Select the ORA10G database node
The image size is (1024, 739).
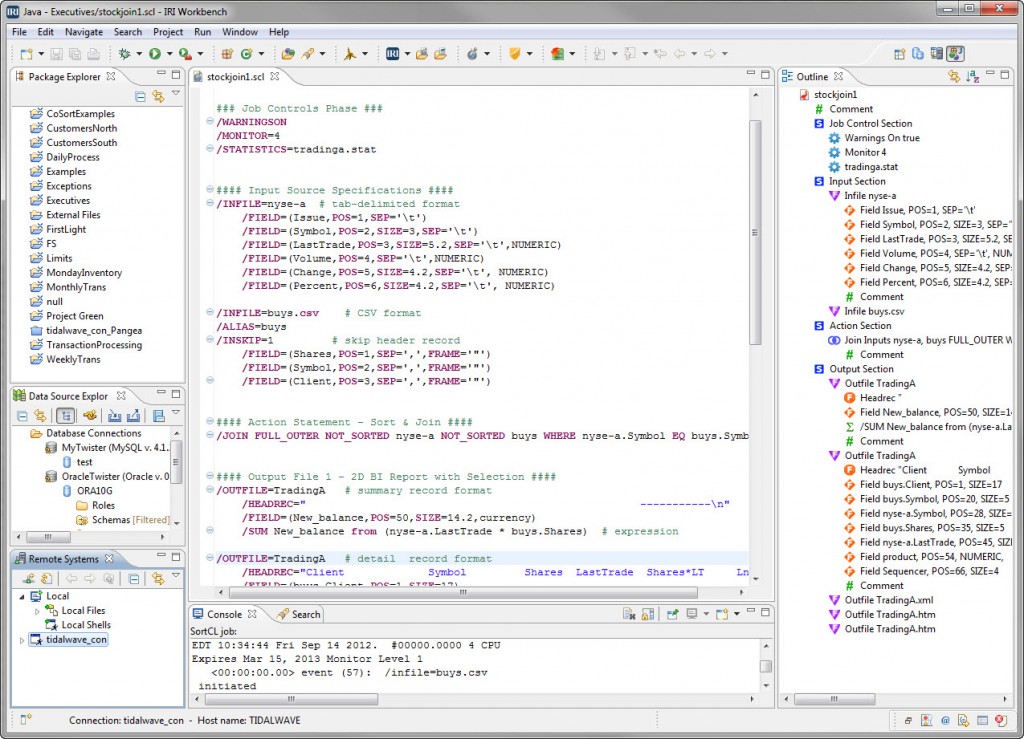[95, 491]
